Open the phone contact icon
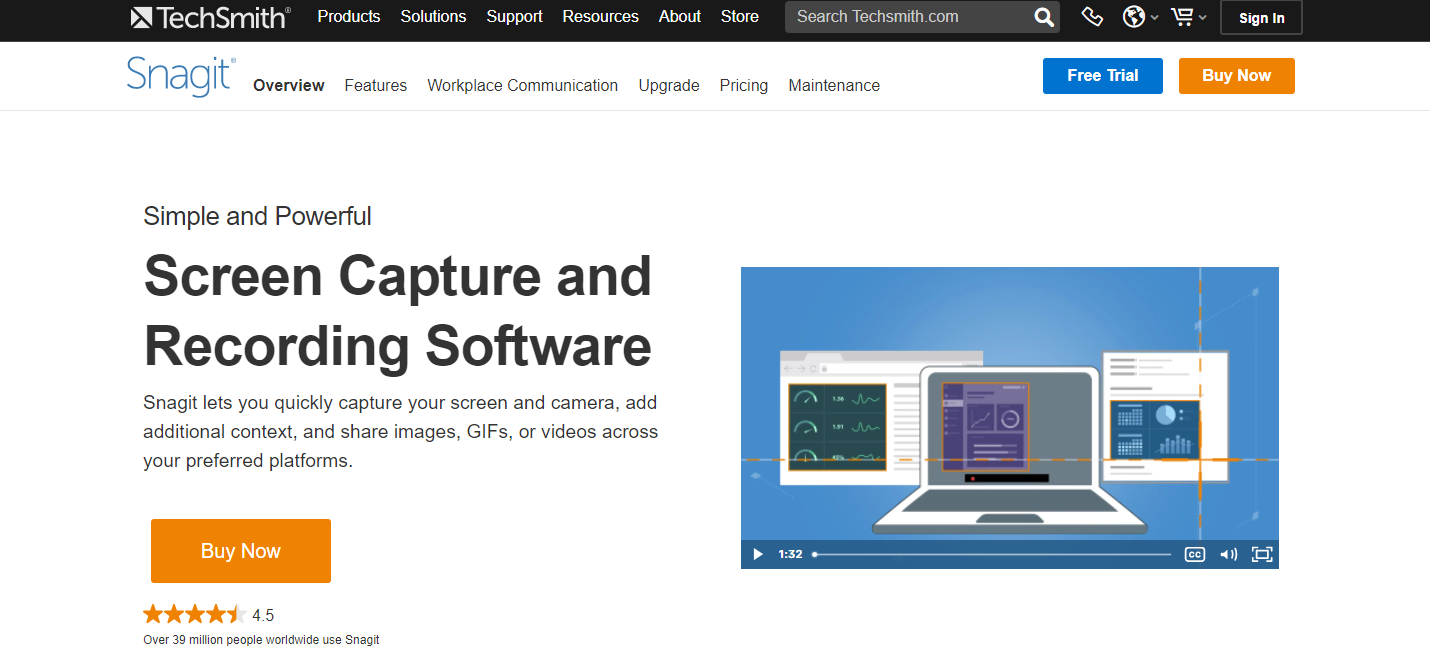1430x654 pixels. click(1092, 17)
